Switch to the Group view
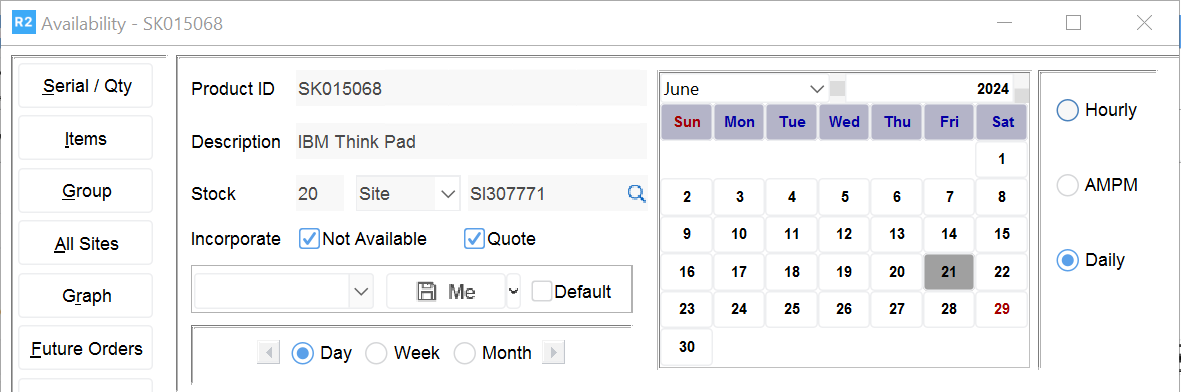The height and width of the screenshot is (392, 1181). click(86, 191)
